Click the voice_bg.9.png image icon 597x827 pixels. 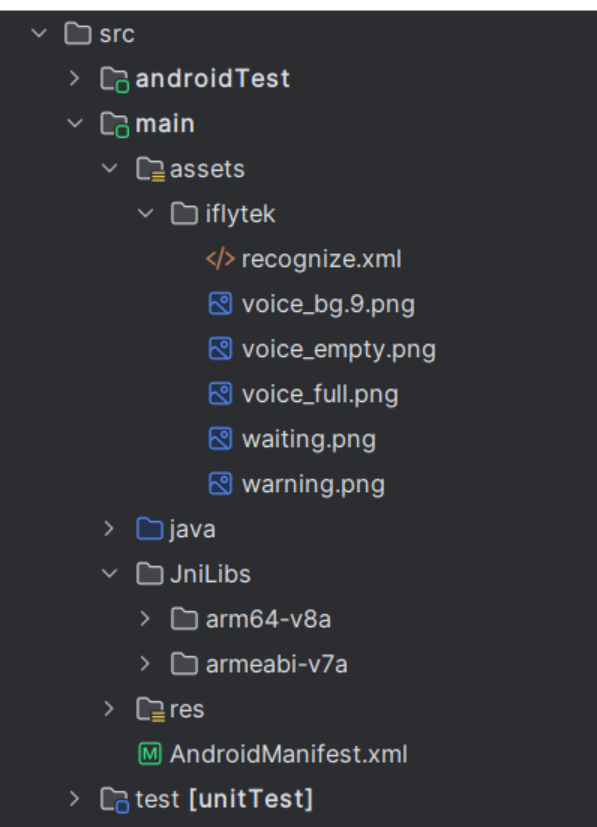click(220, 304)
